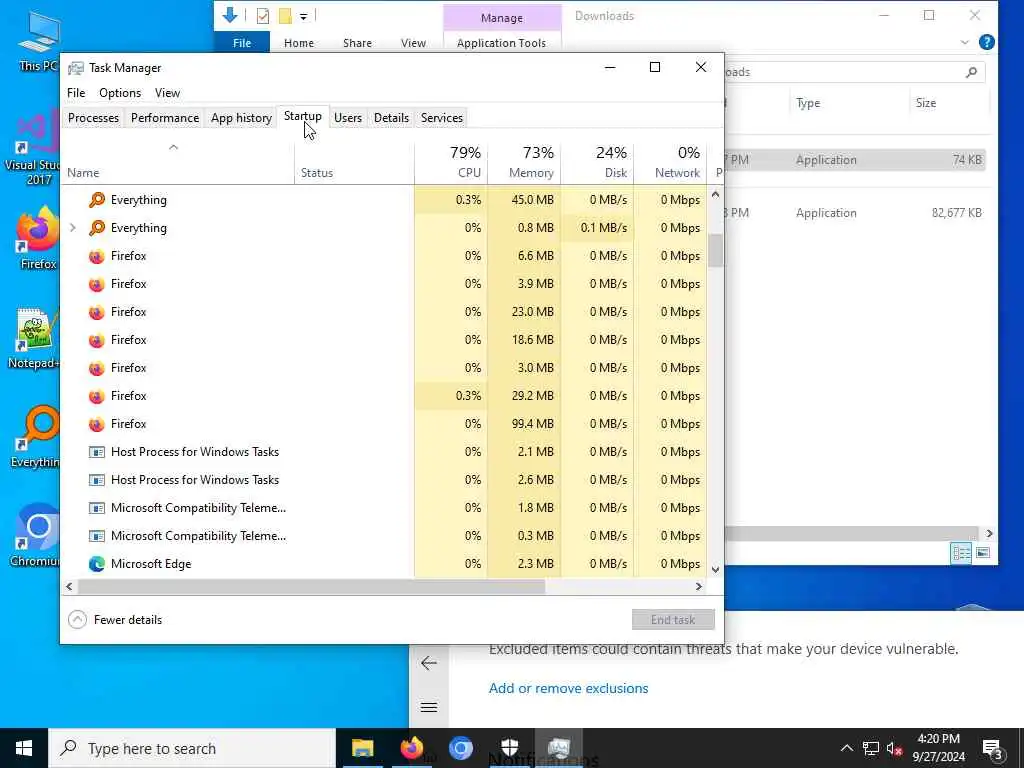Open Home tab in File Explorer ribbon
This screenshot has width=1024, height=768.
[298, 42]
